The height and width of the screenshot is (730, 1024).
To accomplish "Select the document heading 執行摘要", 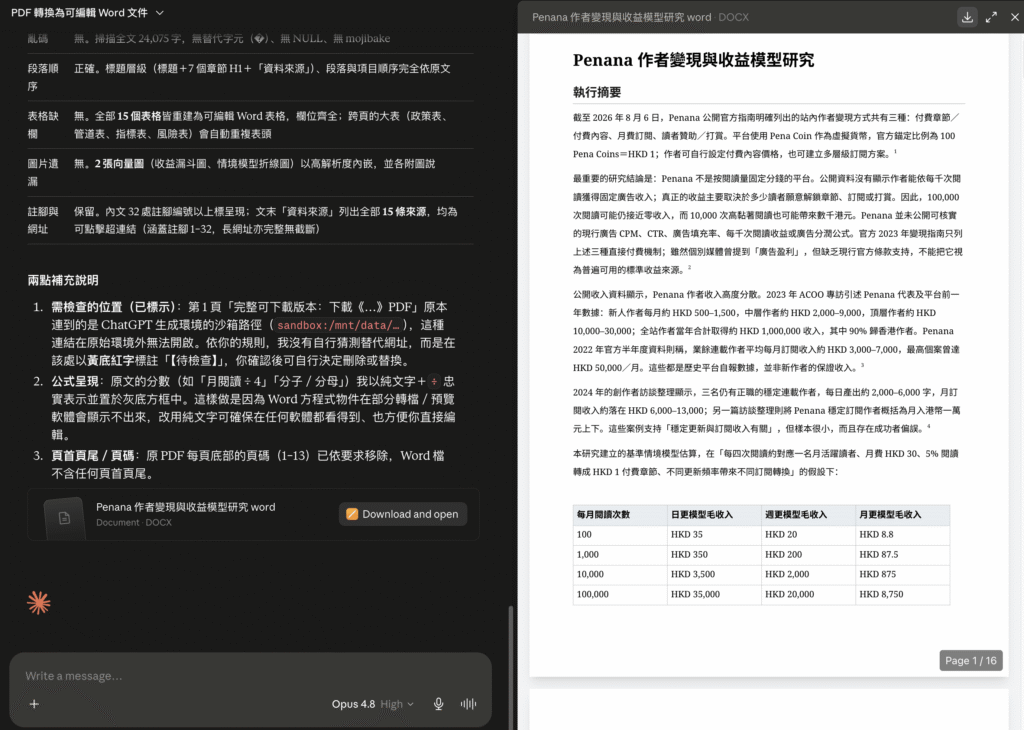I will 597,92.
